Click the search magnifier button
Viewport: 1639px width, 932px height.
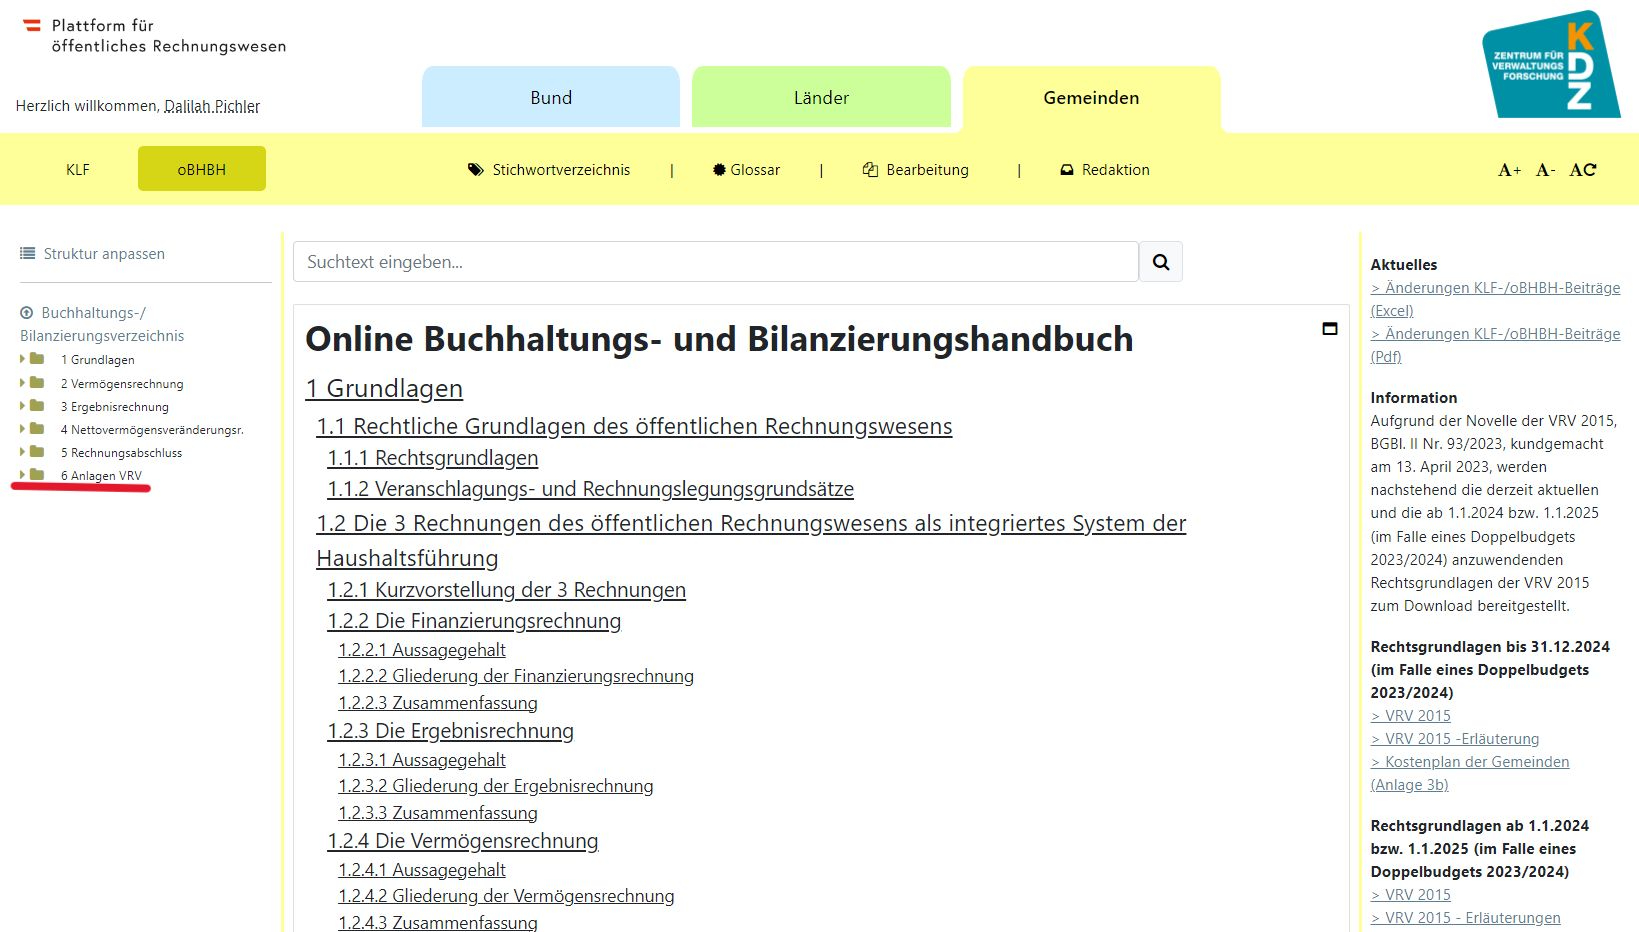coord(1160,262)
